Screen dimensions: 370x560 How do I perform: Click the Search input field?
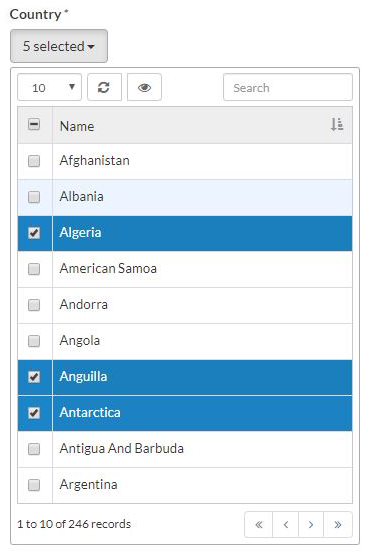(288, 87)
